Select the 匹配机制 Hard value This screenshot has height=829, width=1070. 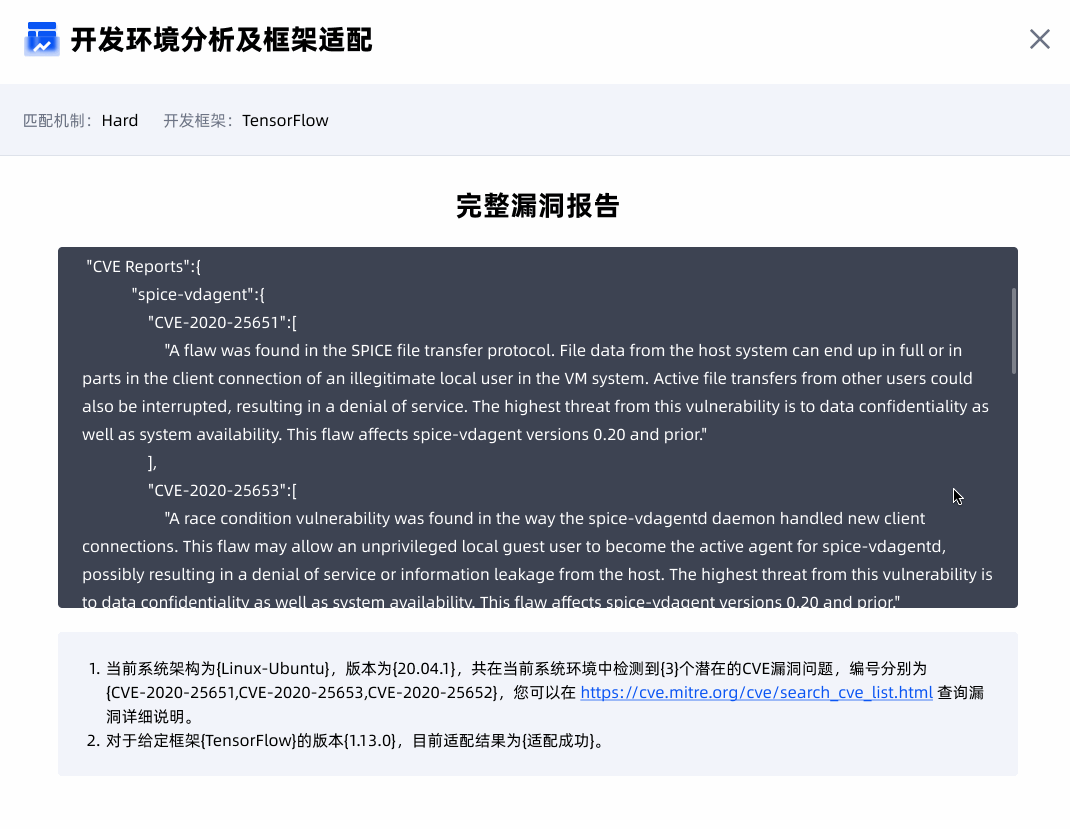(x=120, y=121)
